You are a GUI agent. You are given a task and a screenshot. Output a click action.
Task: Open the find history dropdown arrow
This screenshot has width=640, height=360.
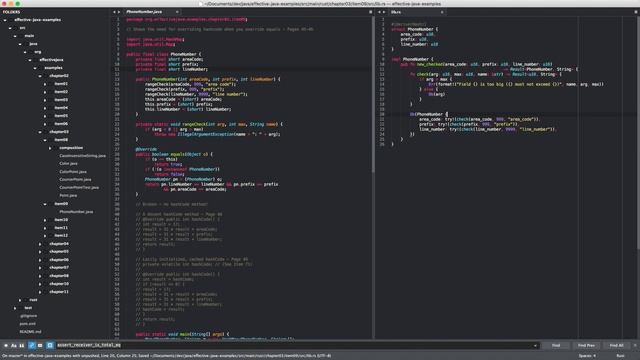(535, 346)
